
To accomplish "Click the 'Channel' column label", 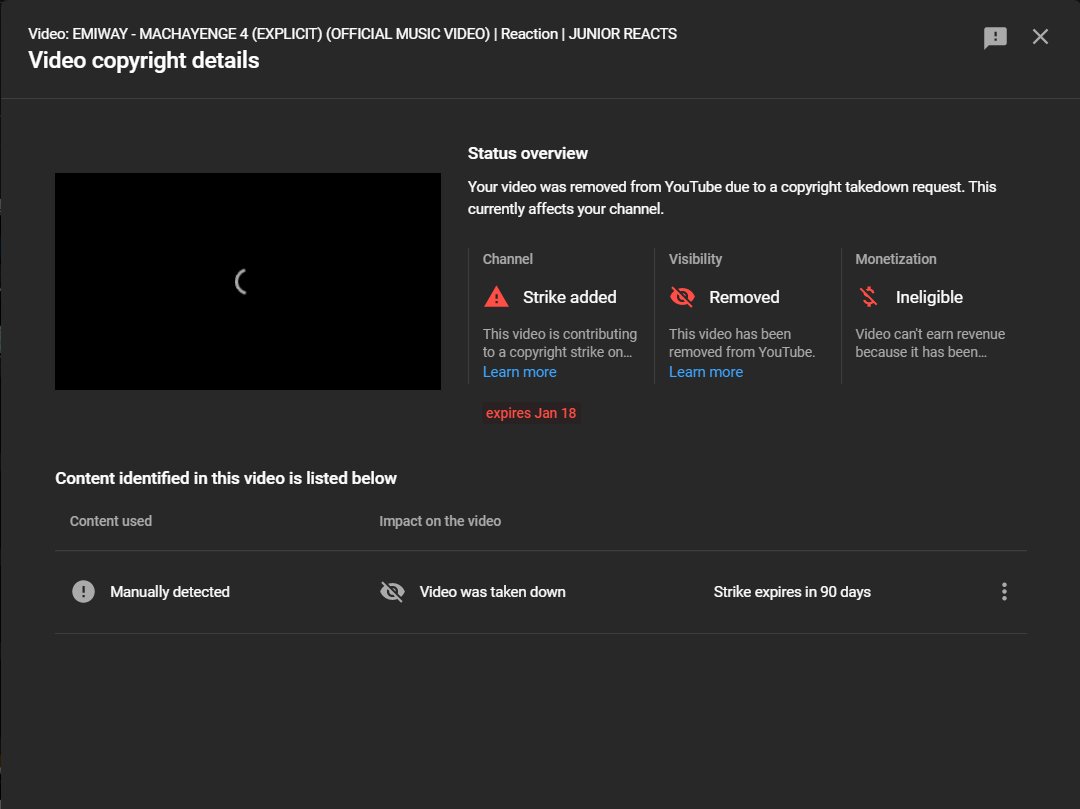I will [508, 259].
